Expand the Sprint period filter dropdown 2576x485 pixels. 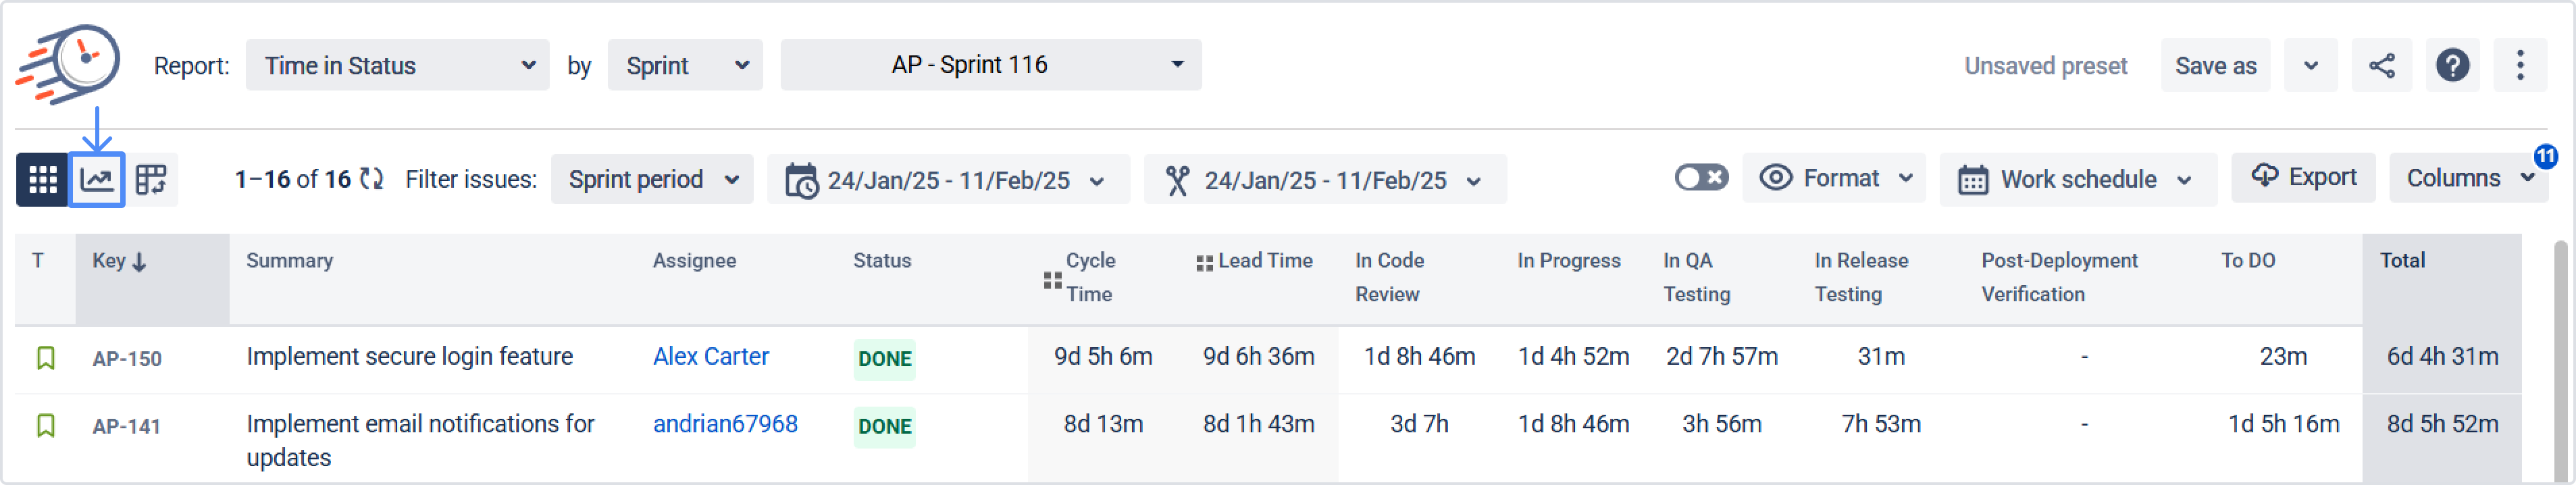coord(652,180)
